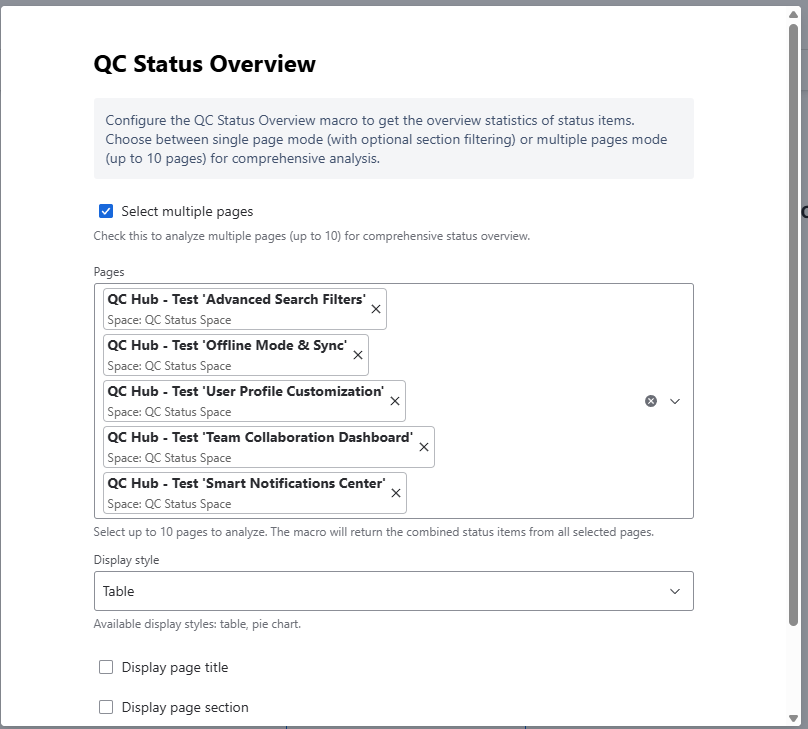This screenshot has height=729, width=808.
Task: Remove the 'Offline Mode & Sync' page chip
Action: pos(357,355)
